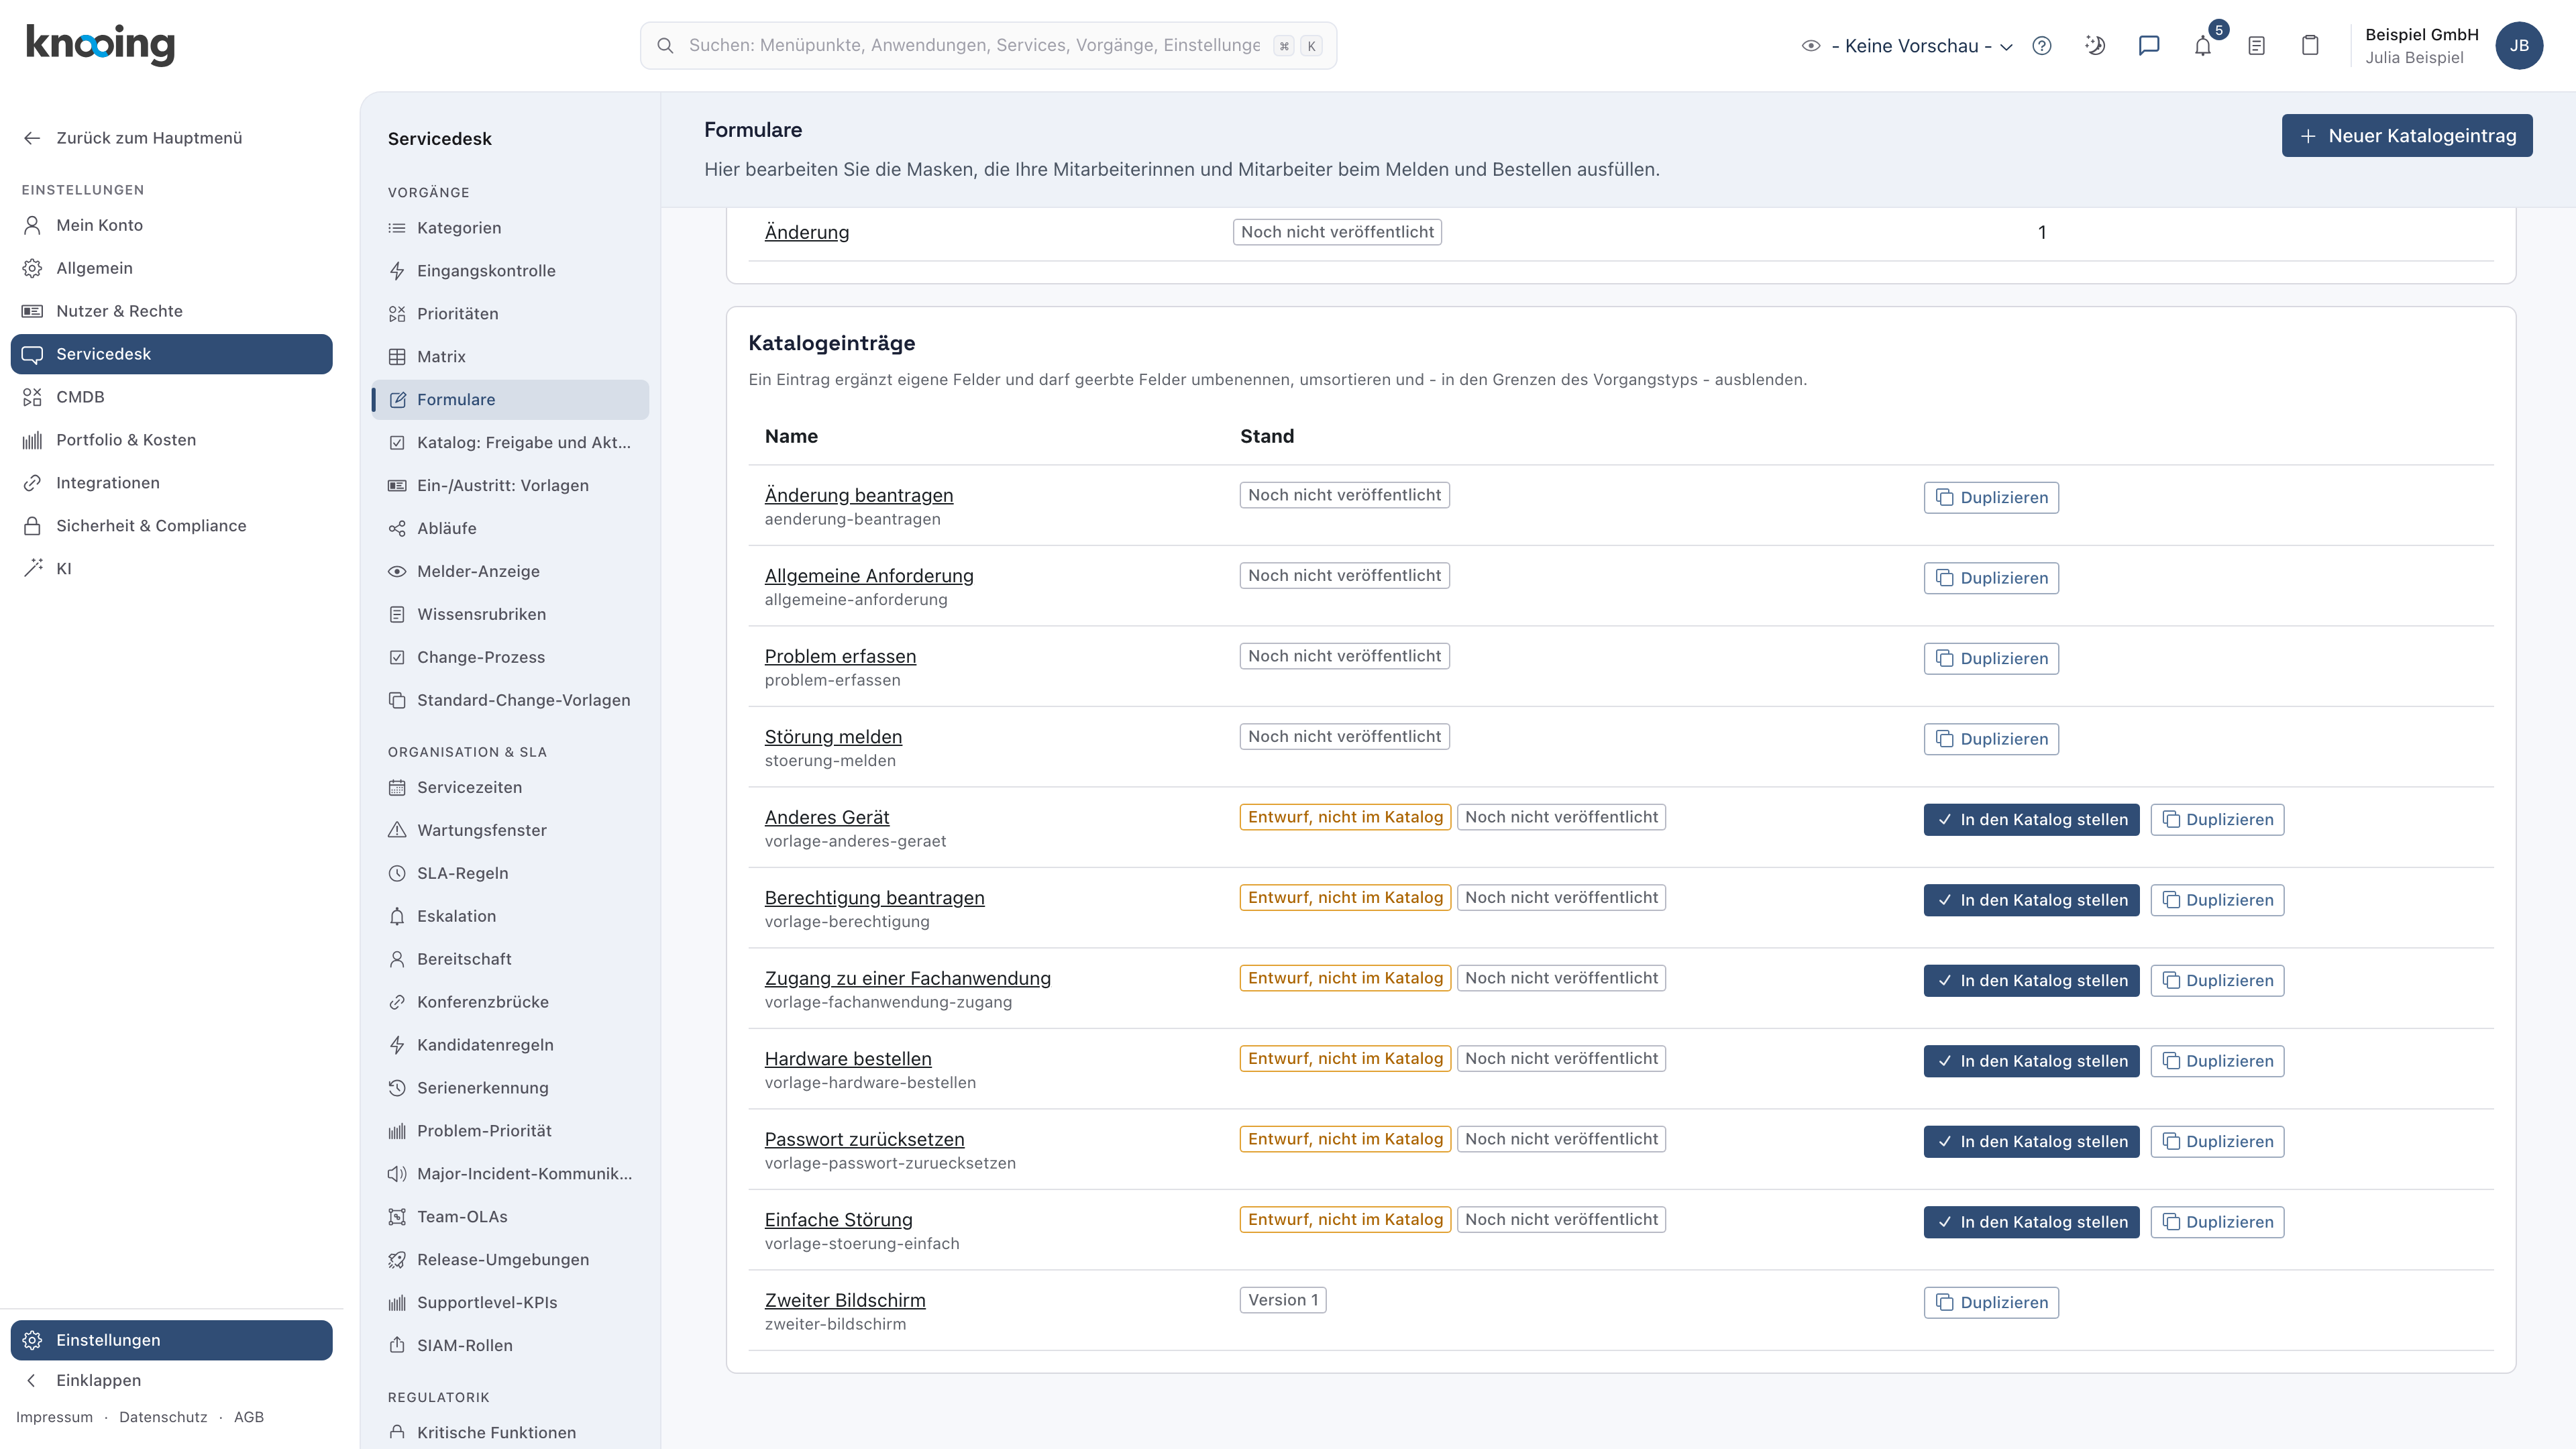
Task: Open the clipboard icon in header
Action: (2310, 46)
